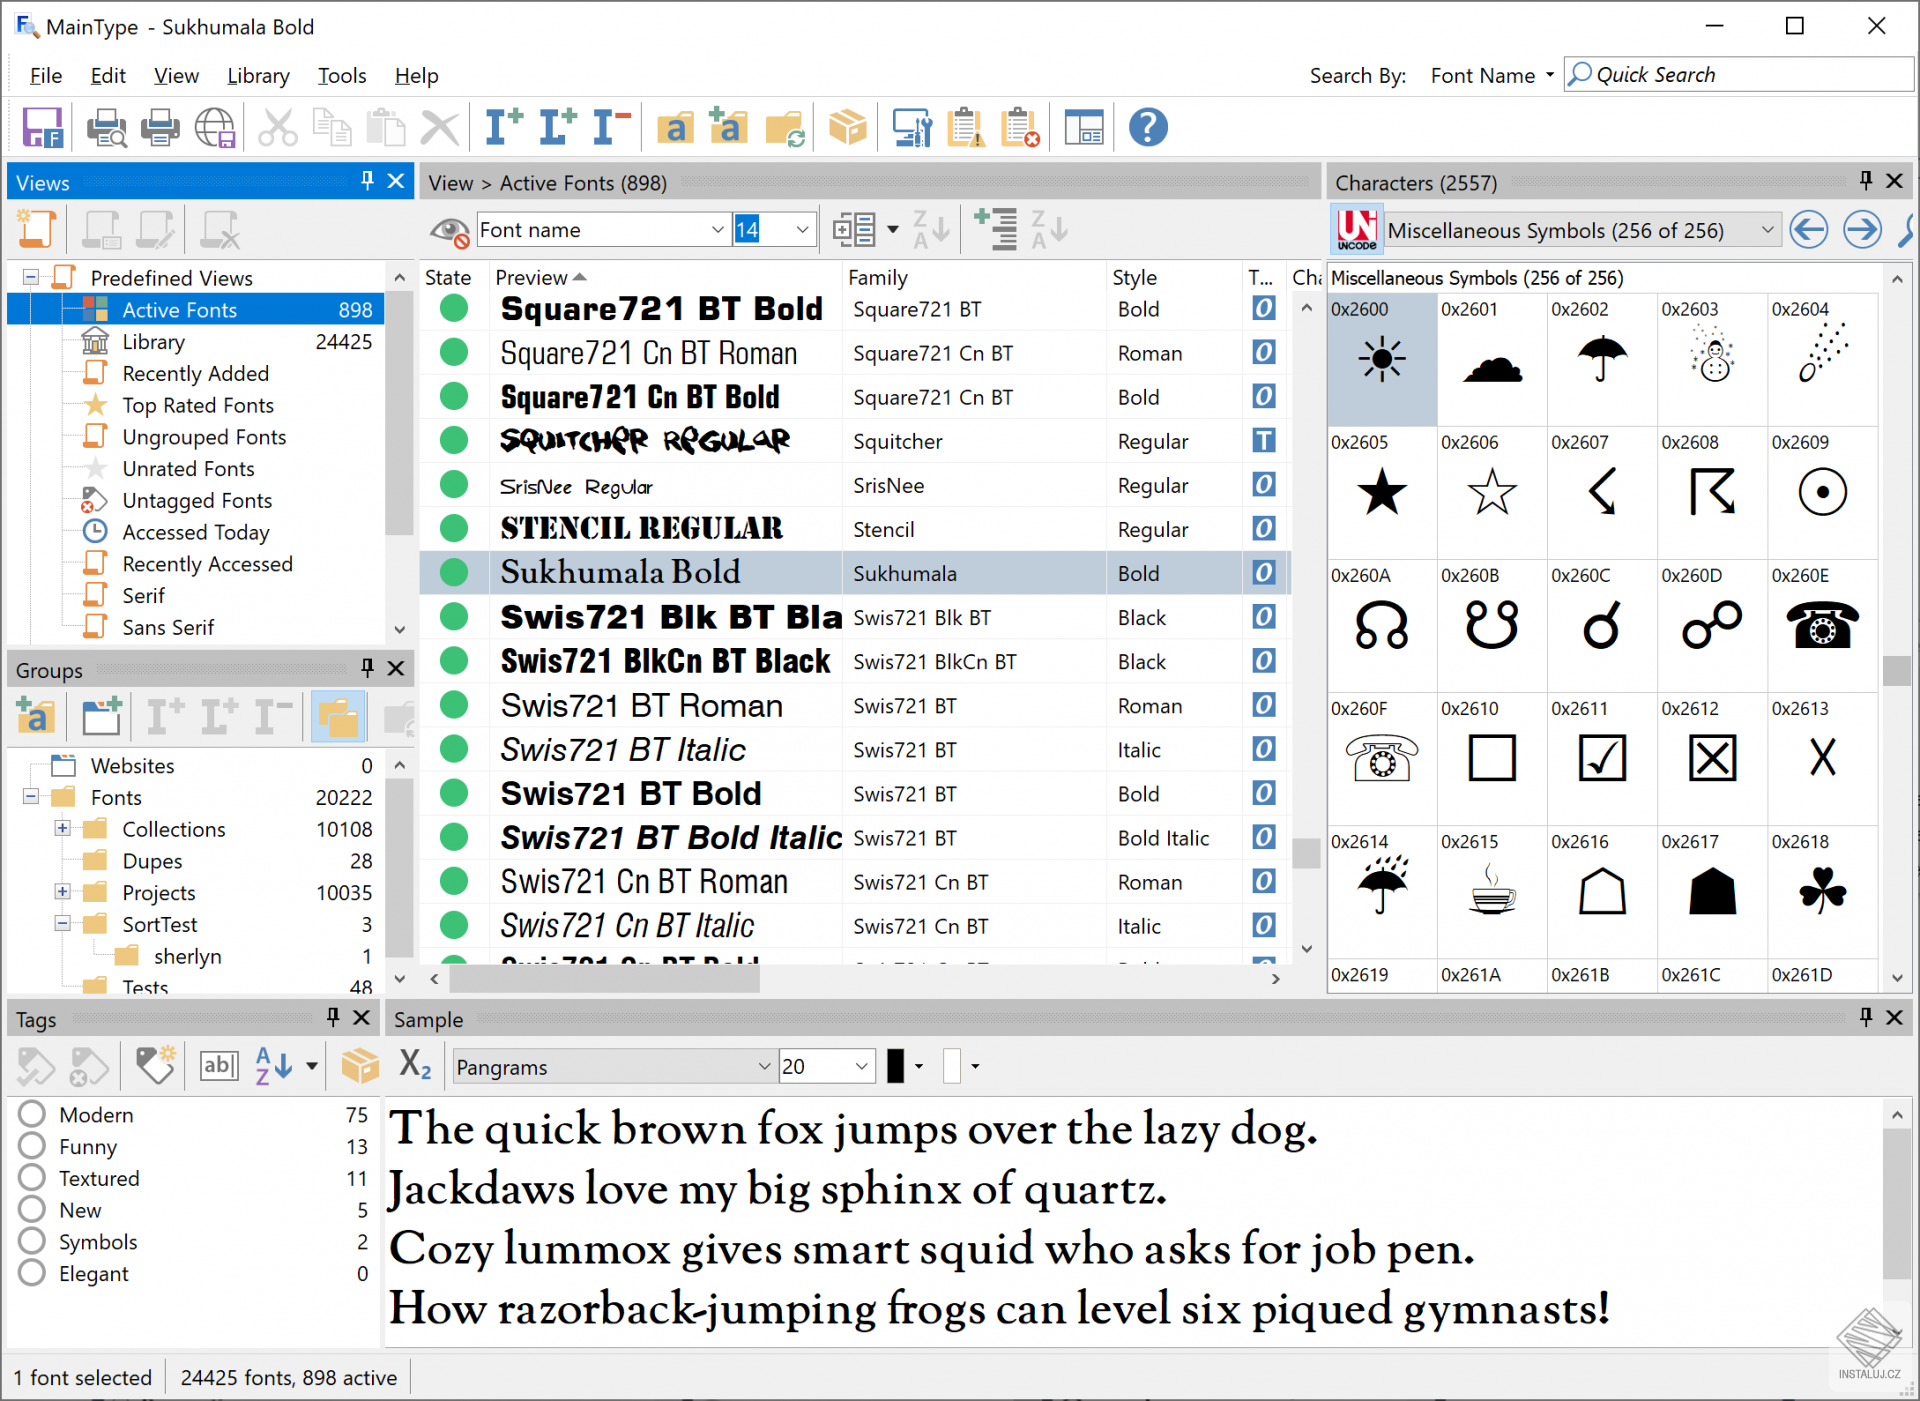Expand the Collections folder group

click(x=63, y=827)
